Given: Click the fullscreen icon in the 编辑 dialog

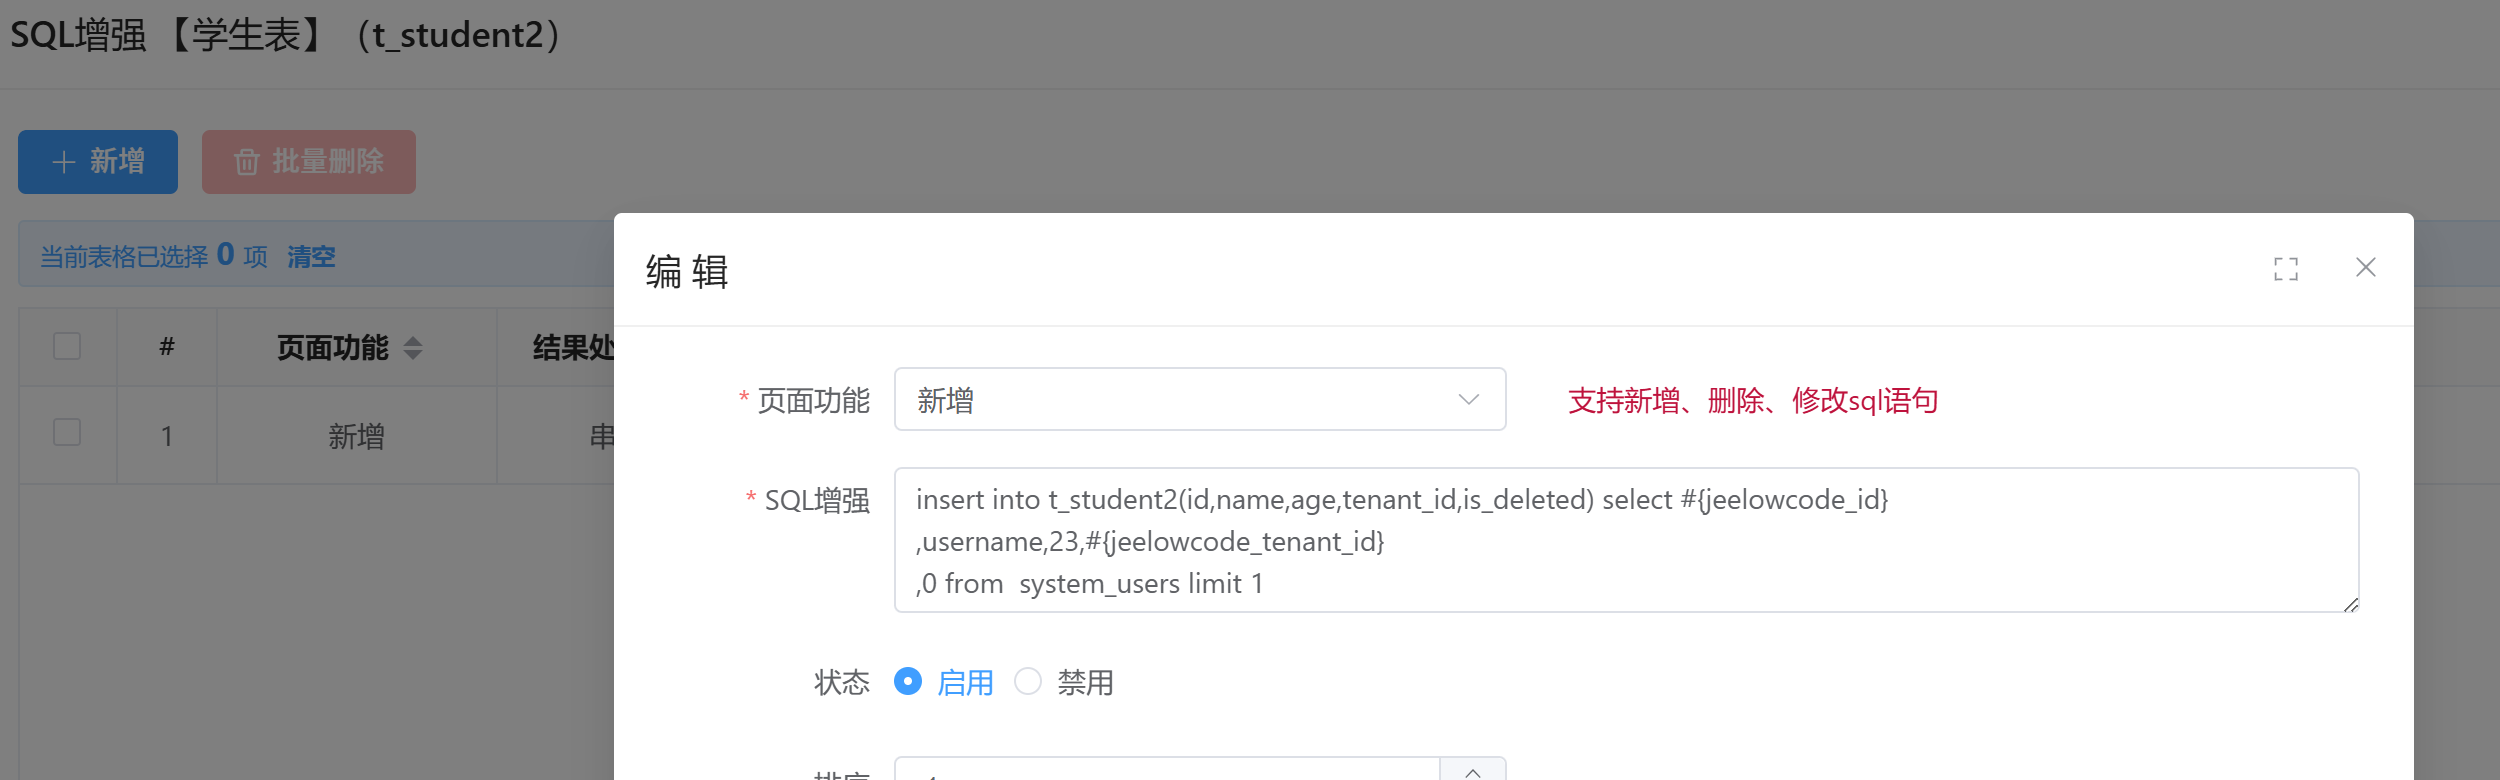Looking at the screenshot, I should 2285,269.
